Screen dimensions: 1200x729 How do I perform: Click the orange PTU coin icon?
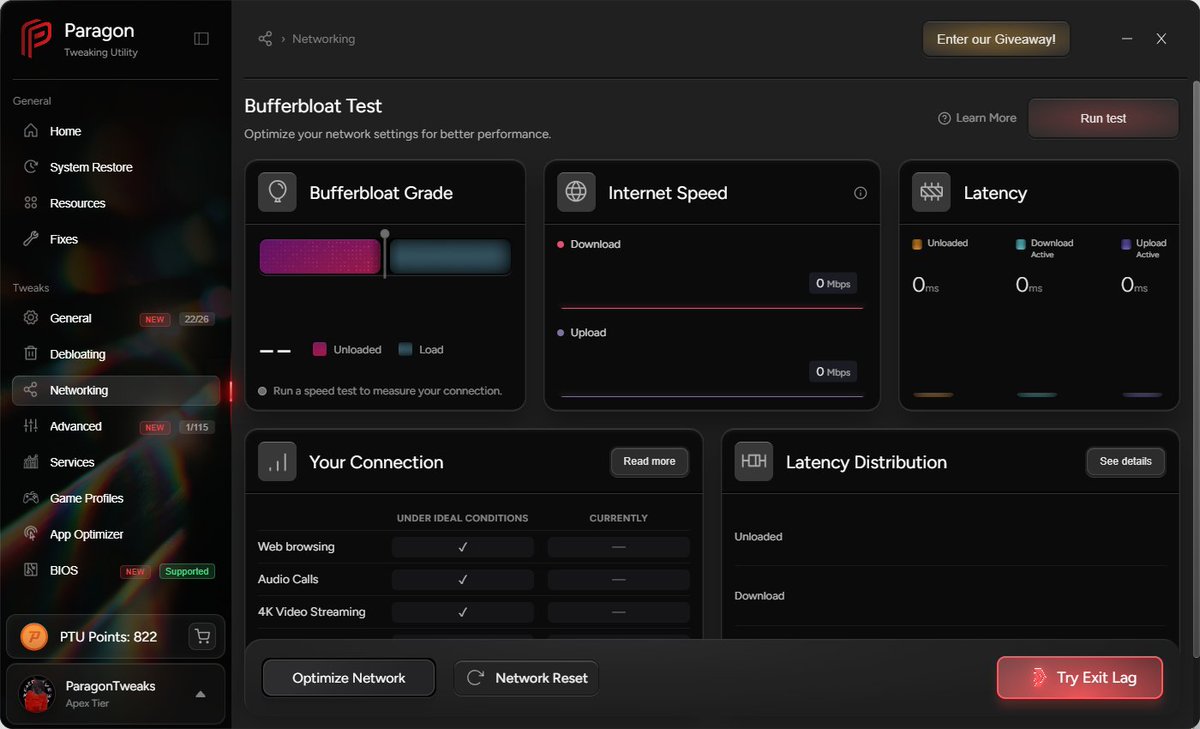pyautogui.click(x=34, y=636)
